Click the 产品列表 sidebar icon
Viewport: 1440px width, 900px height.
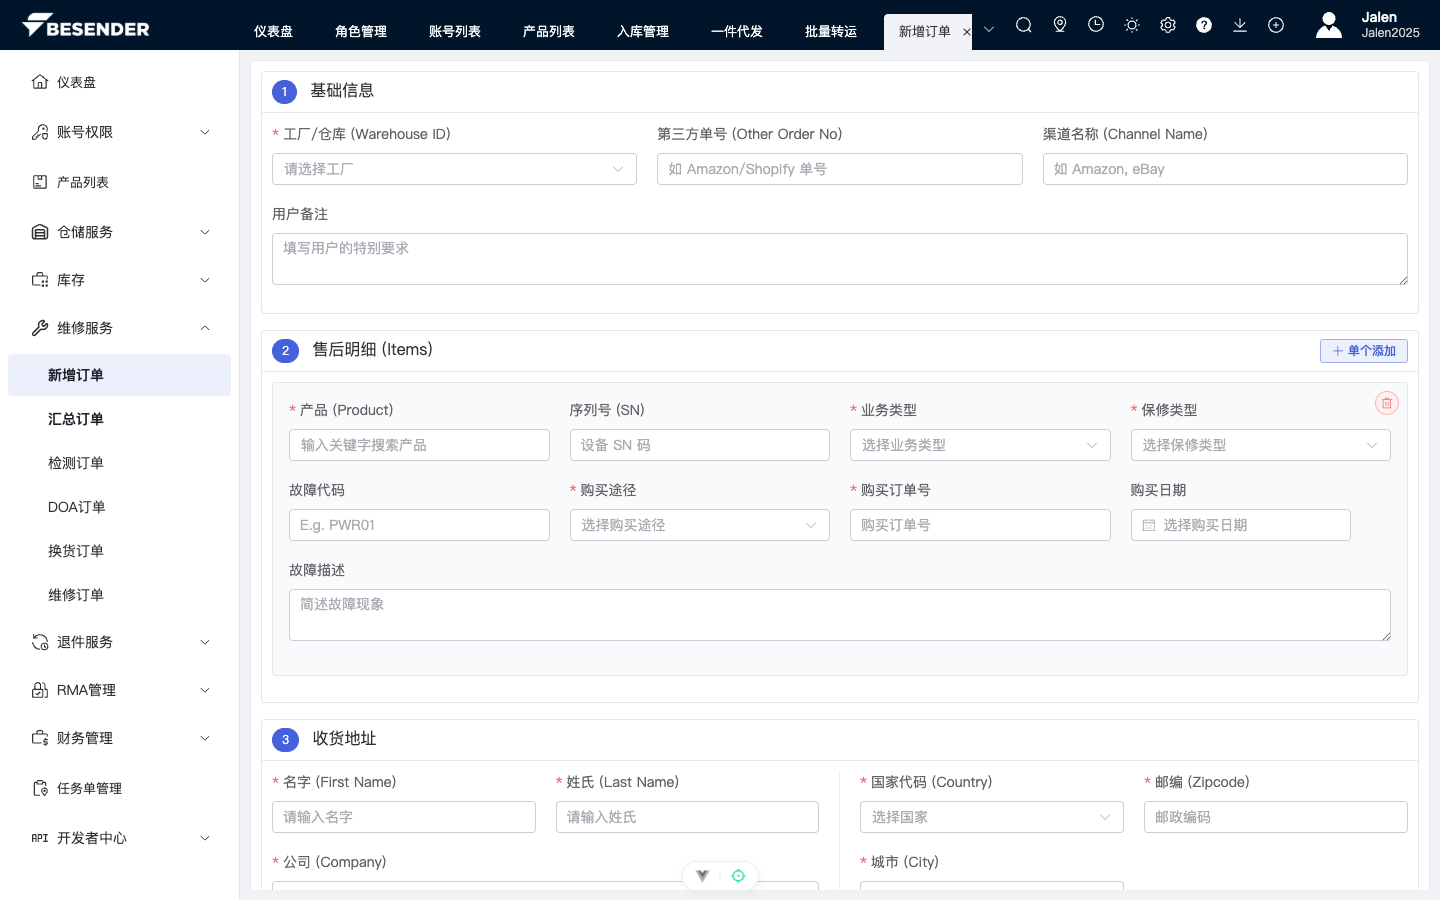coord(40,182)
